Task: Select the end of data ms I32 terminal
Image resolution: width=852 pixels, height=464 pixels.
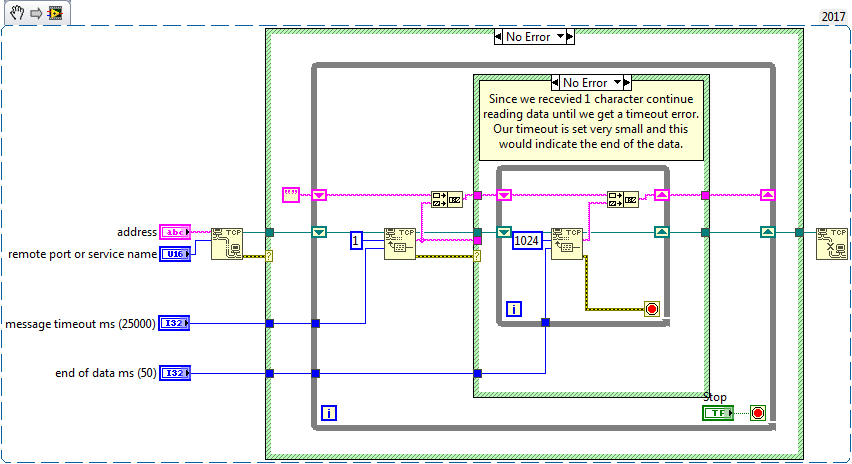Action: [175, 373]
